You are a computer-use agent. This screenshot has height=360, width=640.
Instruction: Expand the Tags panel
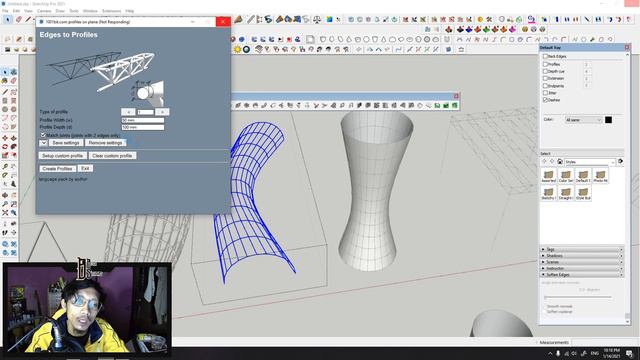pyautogui.click(x=582, y=249)
